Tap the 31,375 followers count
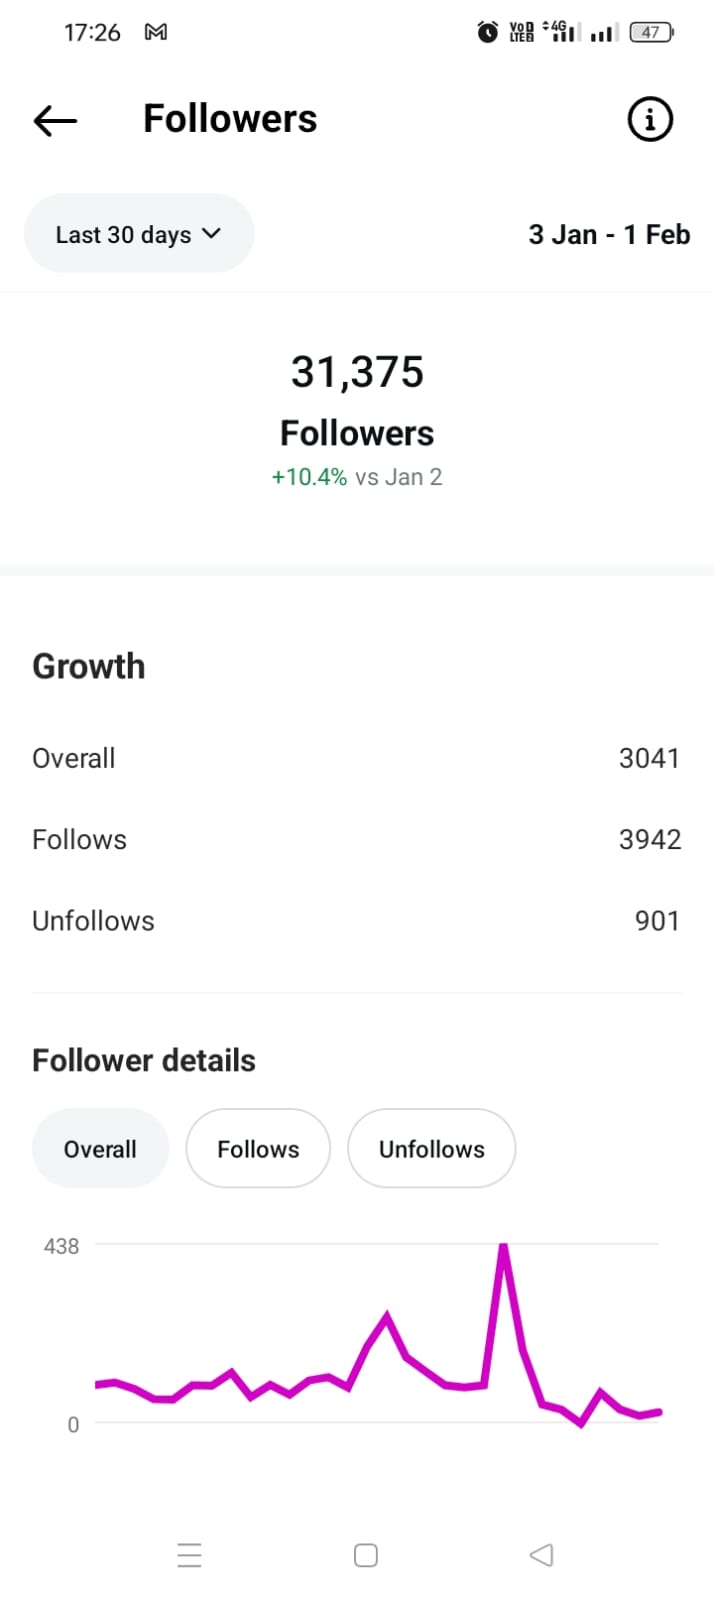714x1599 pixels. 357,372
